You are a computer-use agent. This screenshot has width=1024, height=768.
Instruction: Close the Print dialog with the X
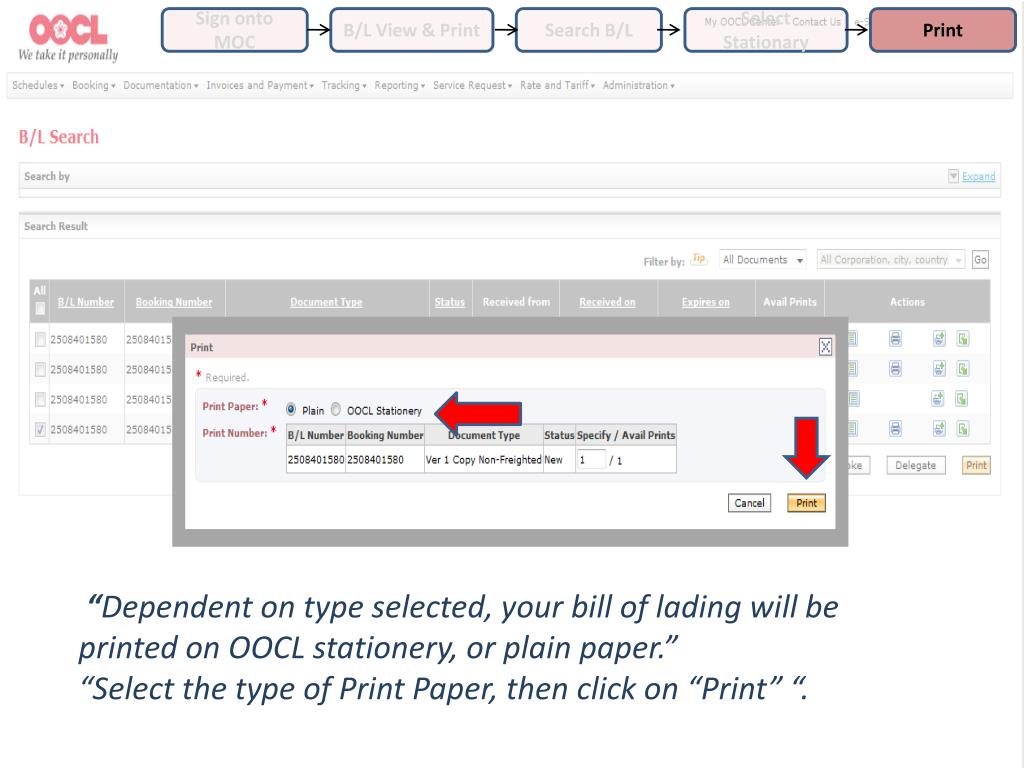pos(825,347)
